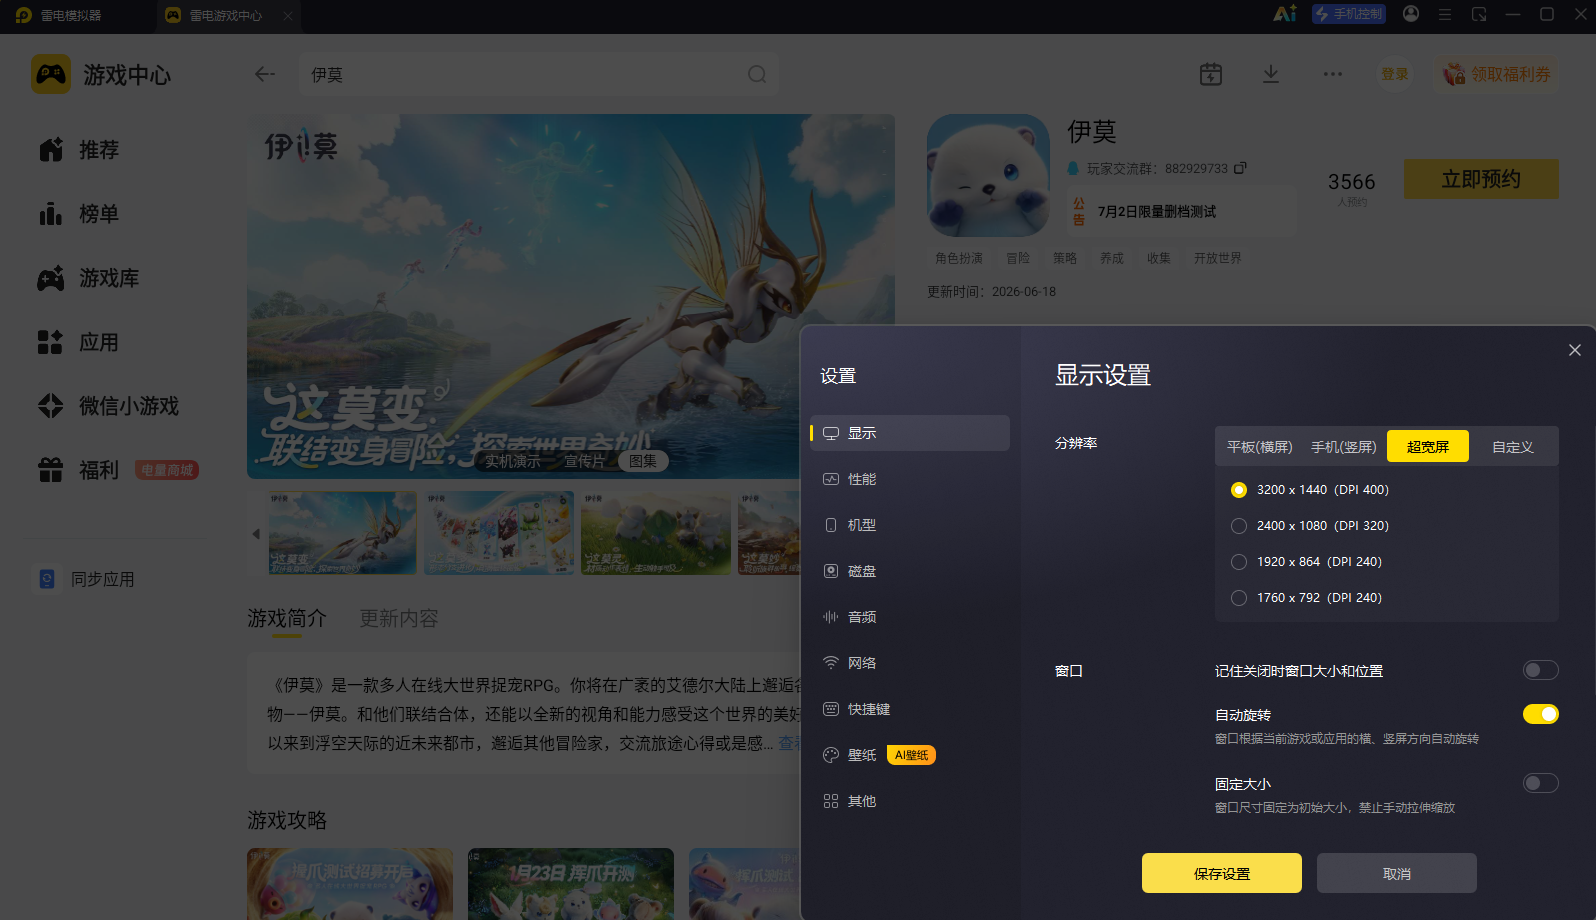Open the 应用 apps section
1596x920 pixels.
coord(80,342)
